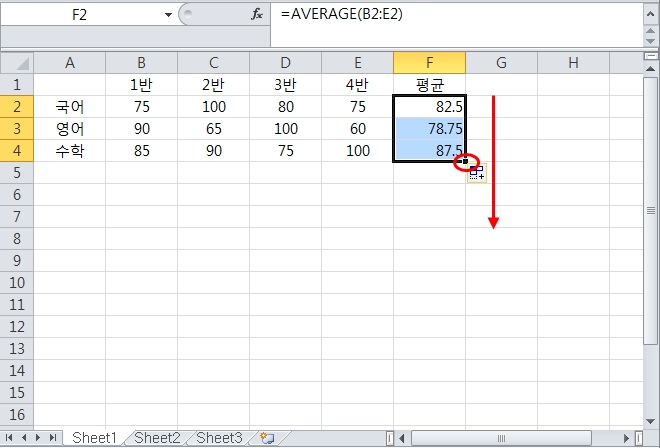The height and width of the screenshot is (448, 660).
Task: Click the horizontal scrollbar thumb
Action: click(501, 438)
